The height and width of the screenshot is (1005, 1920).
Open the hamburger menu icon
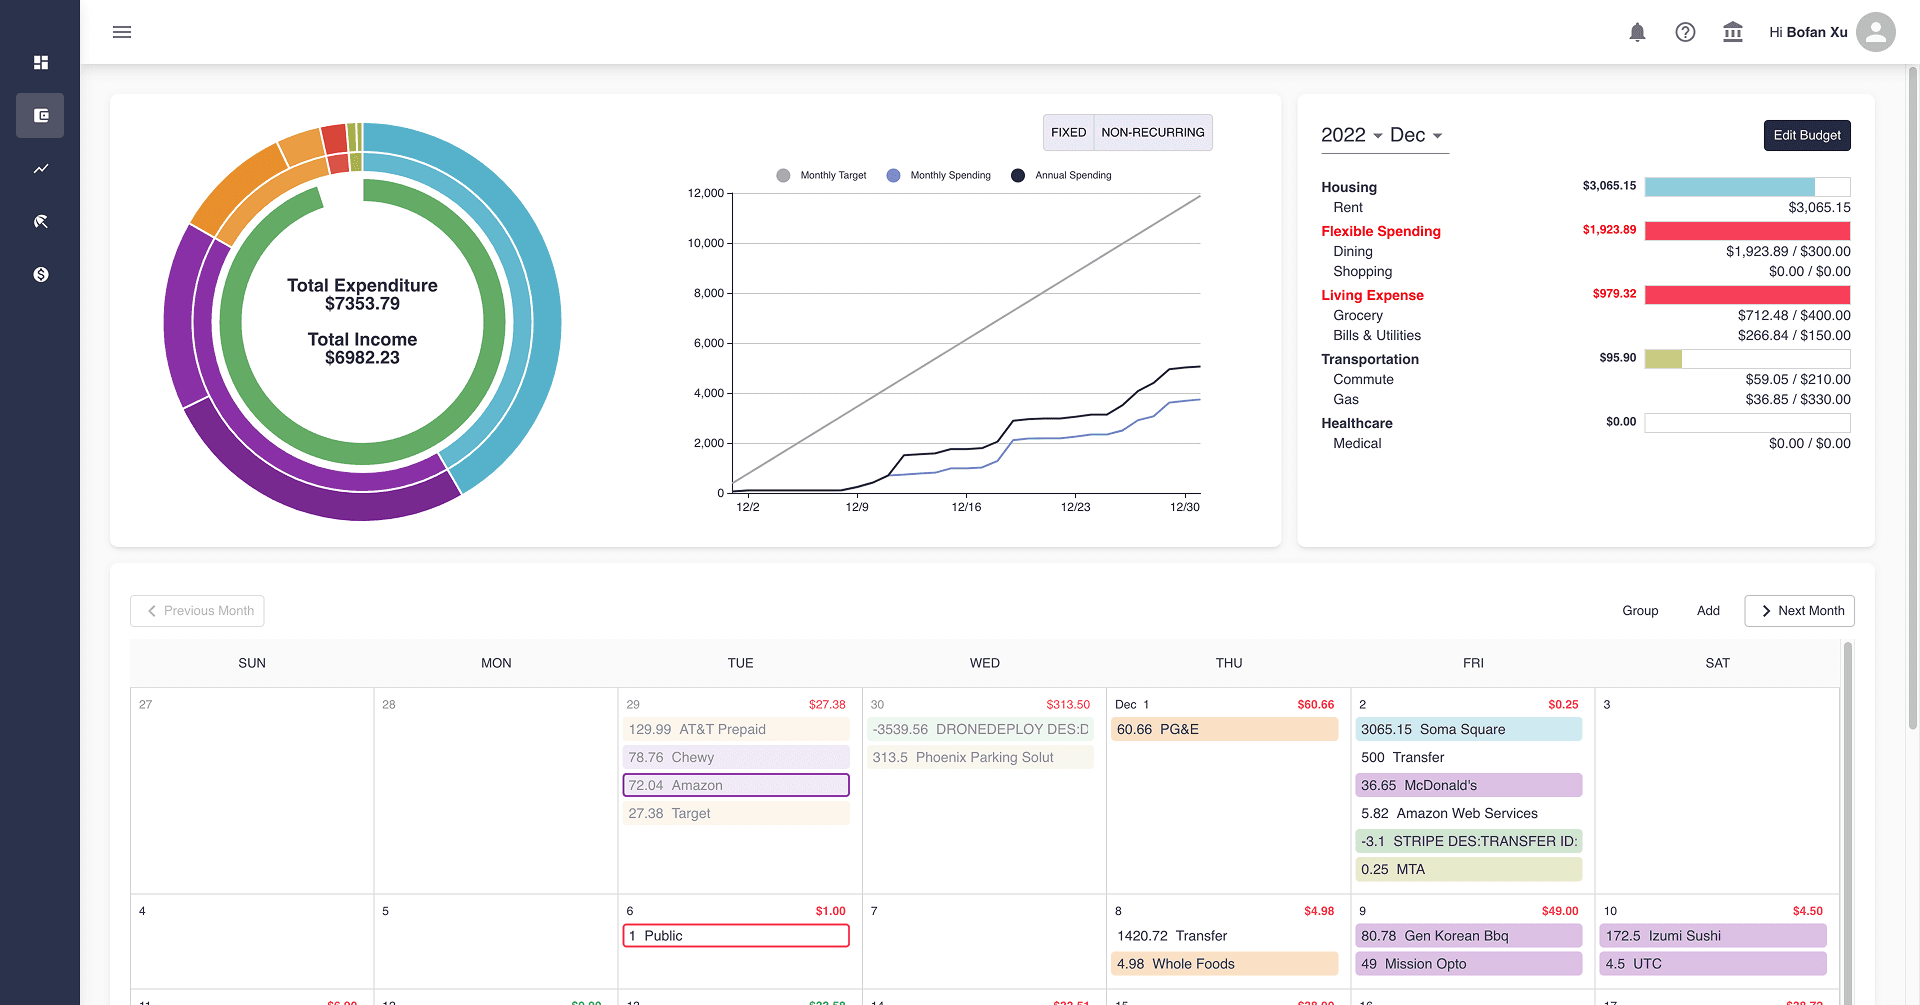click(x=122, y=32)
